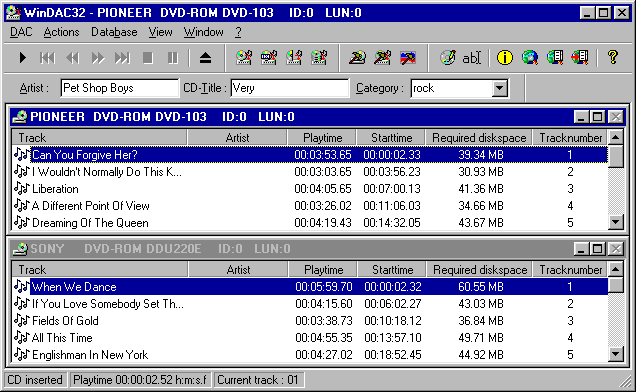The width and height of the screenshot is (636, 392).
Task: Click the '41.36 MB' diskspace value
Action: [x=481, y=189]
